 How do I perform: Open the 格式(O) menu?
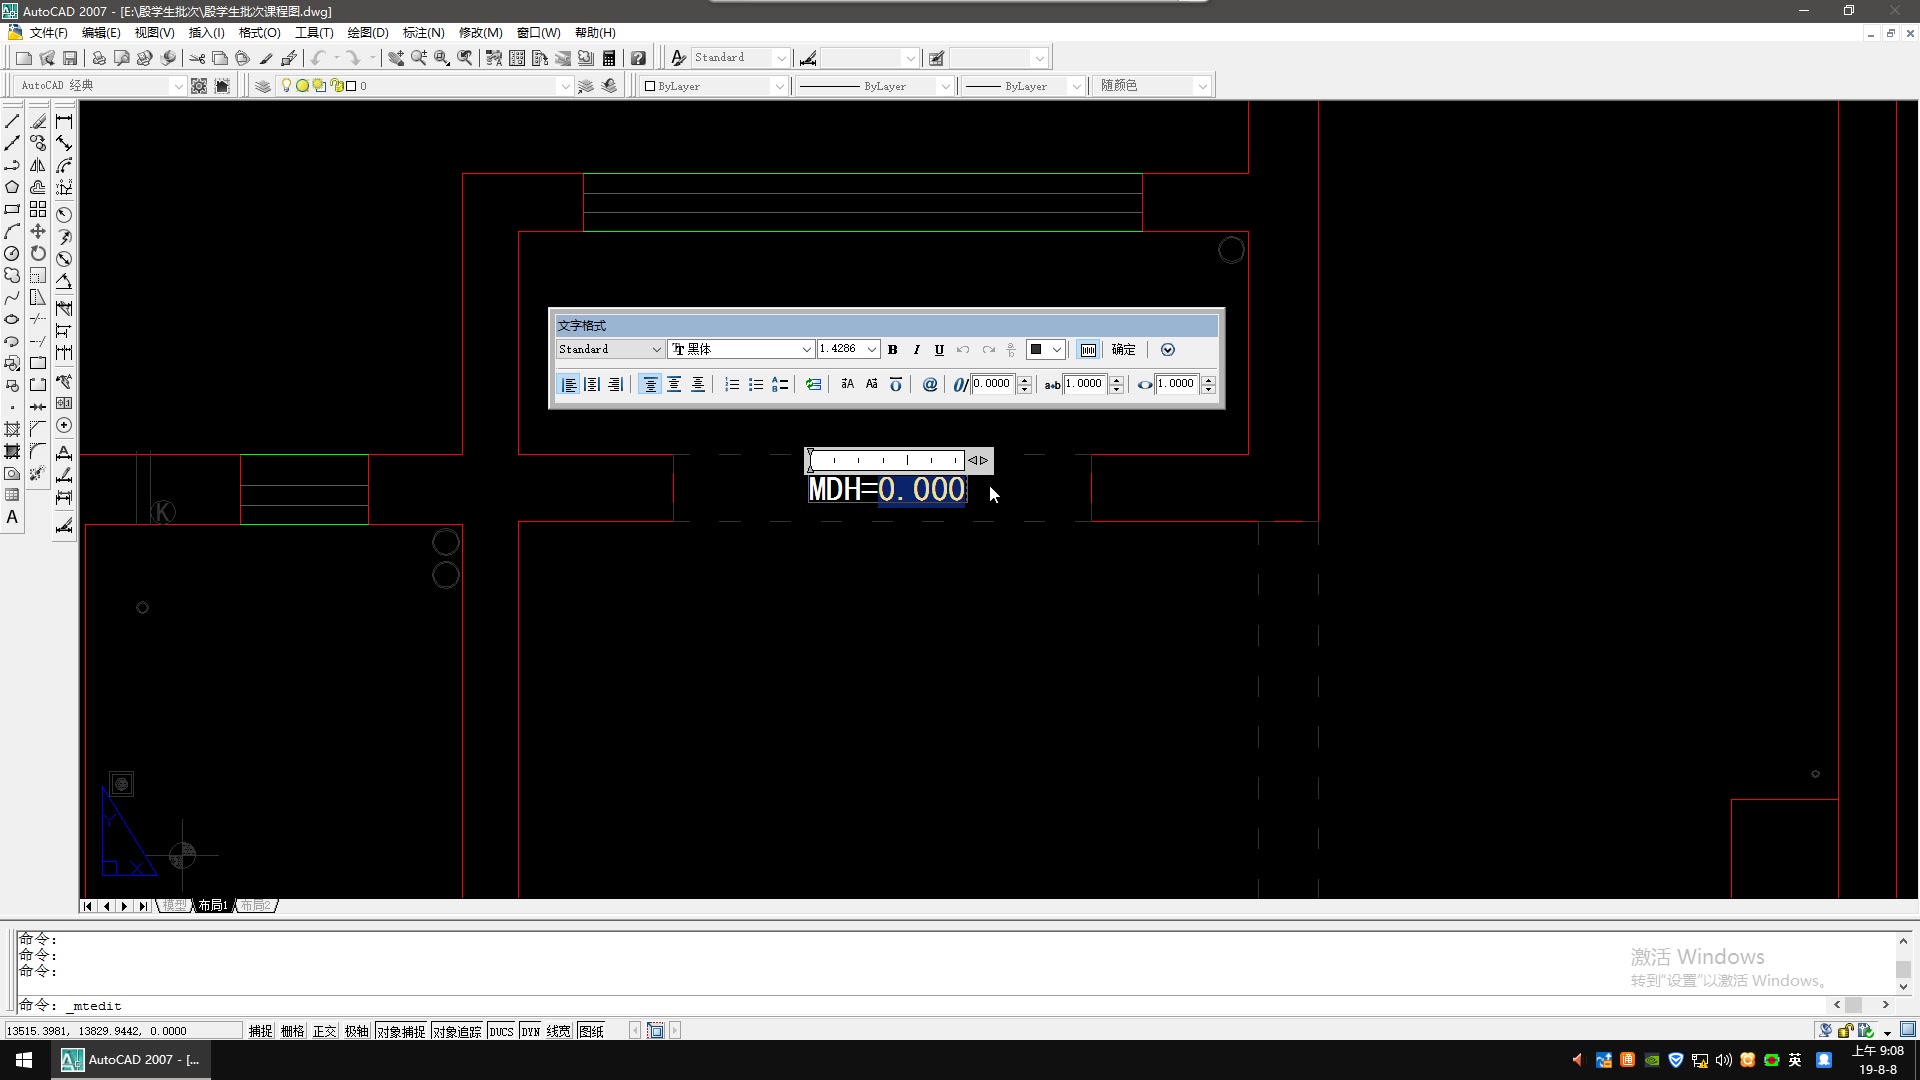(259, 33)
